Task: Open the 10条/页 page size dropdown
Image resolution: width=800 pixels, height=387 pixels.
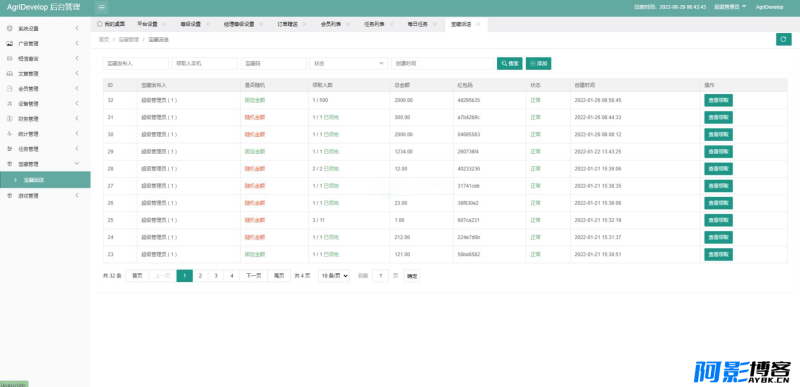Action: click(334, 276)
